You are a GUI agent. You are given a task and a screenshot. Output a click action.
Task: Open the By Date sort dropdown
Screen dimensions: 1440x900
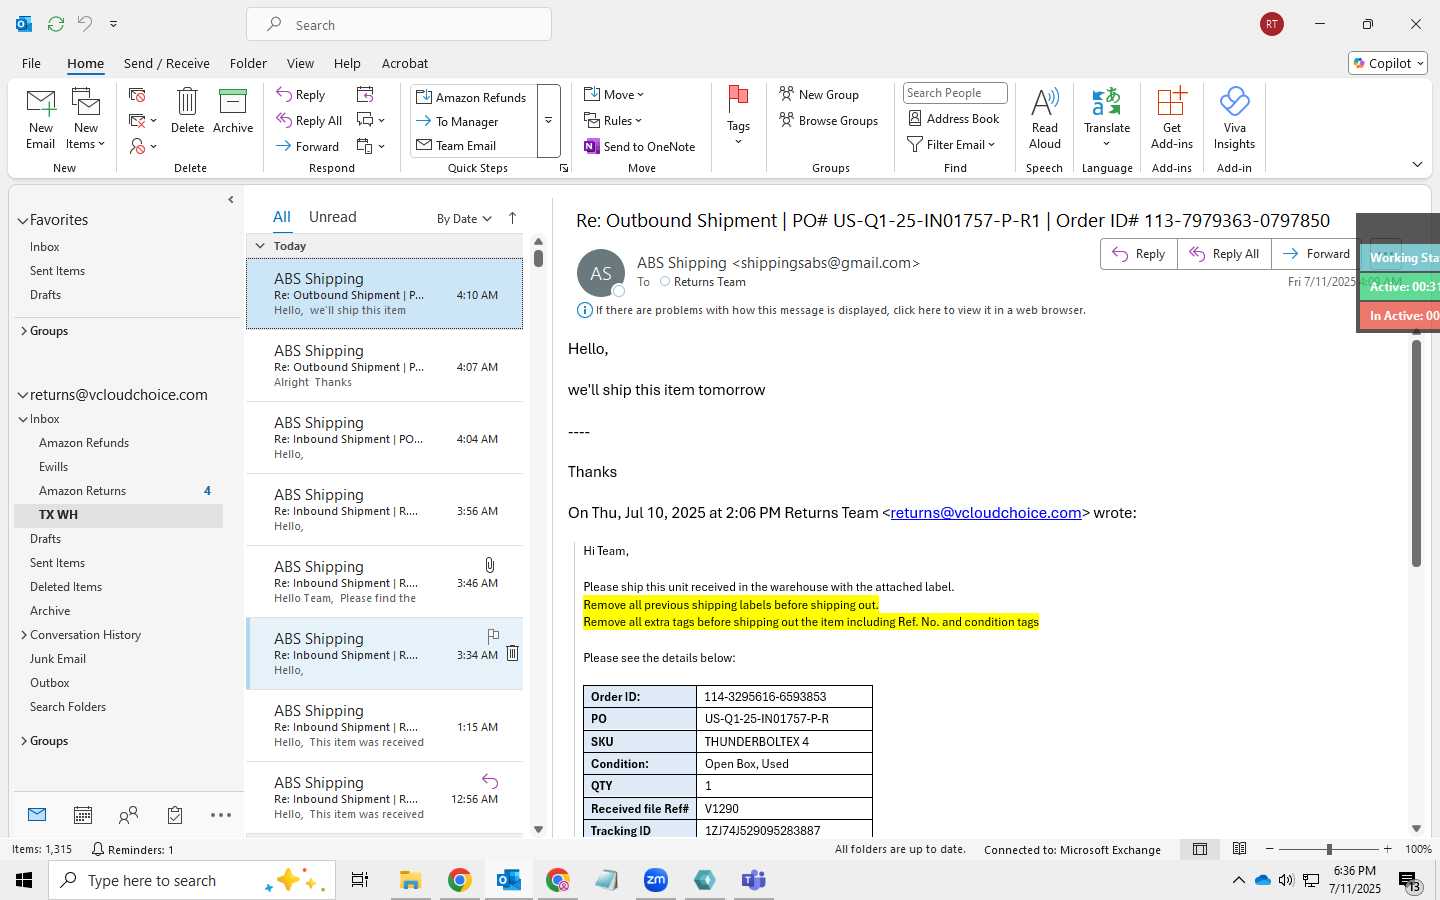click(465, 218)
